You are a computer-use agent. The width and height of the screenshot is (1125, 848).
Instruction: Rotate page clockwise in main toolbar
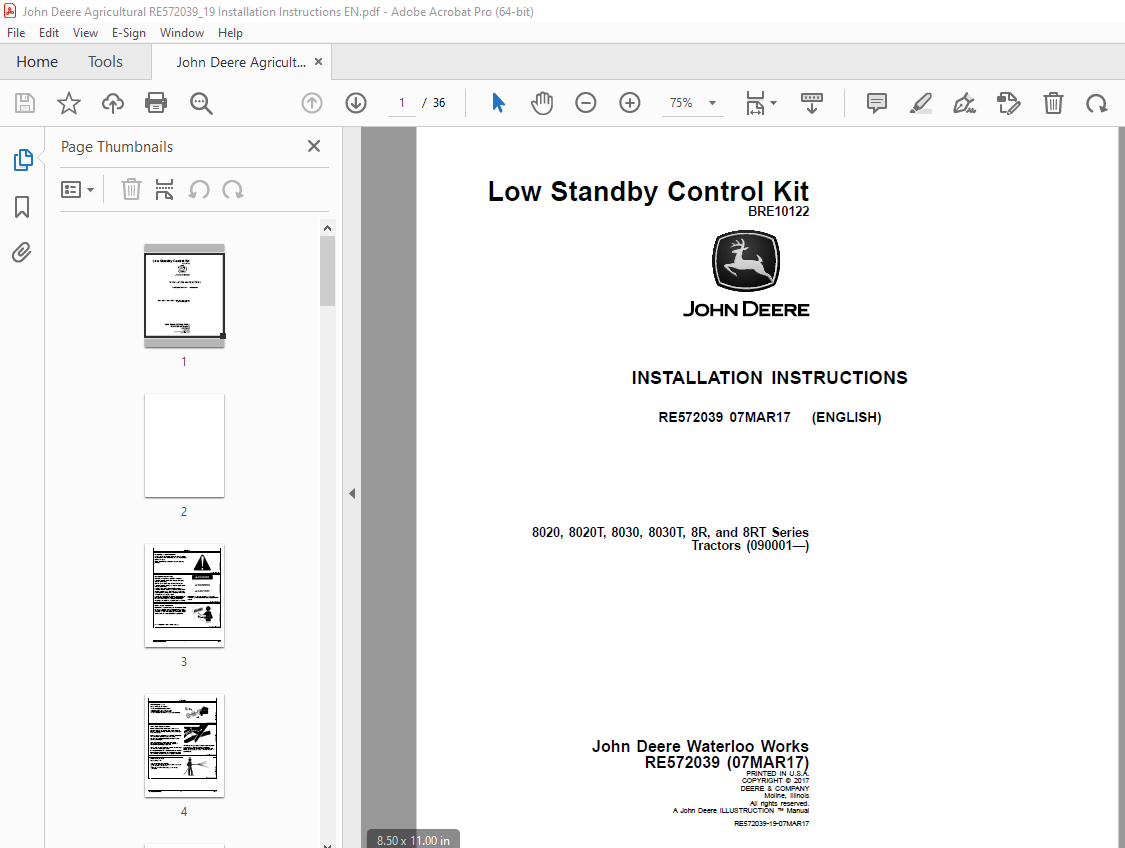point(1096,103)
